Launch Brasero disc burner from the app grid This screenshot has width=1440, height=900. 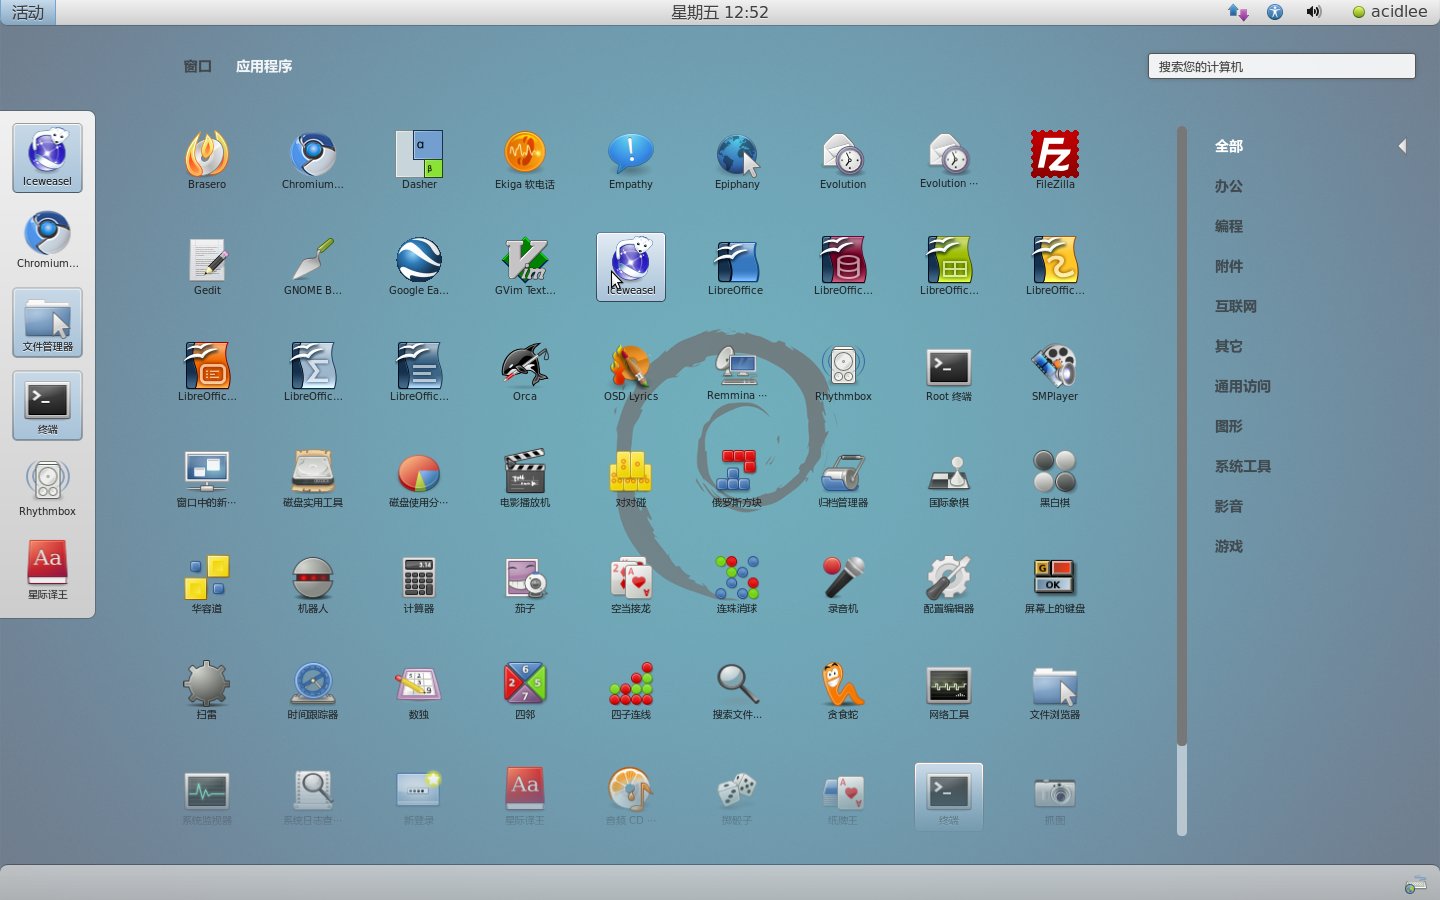(x=207, y=160)
